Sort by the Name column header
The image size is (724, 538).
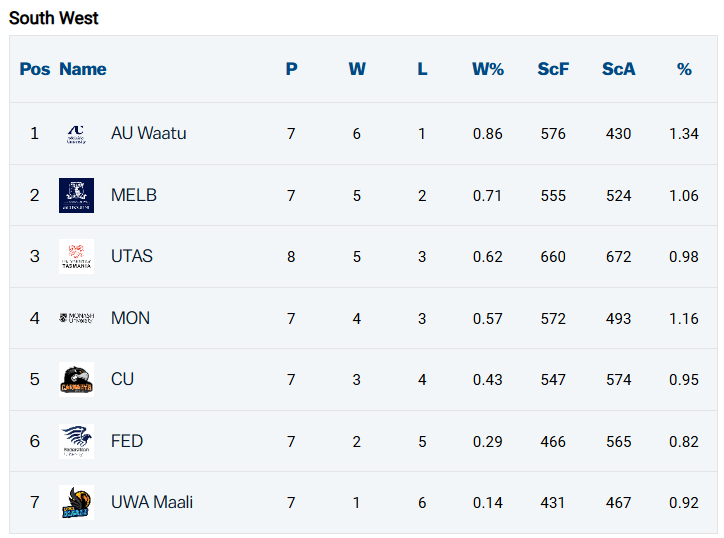pyautogui.click(x=83, y=69)
